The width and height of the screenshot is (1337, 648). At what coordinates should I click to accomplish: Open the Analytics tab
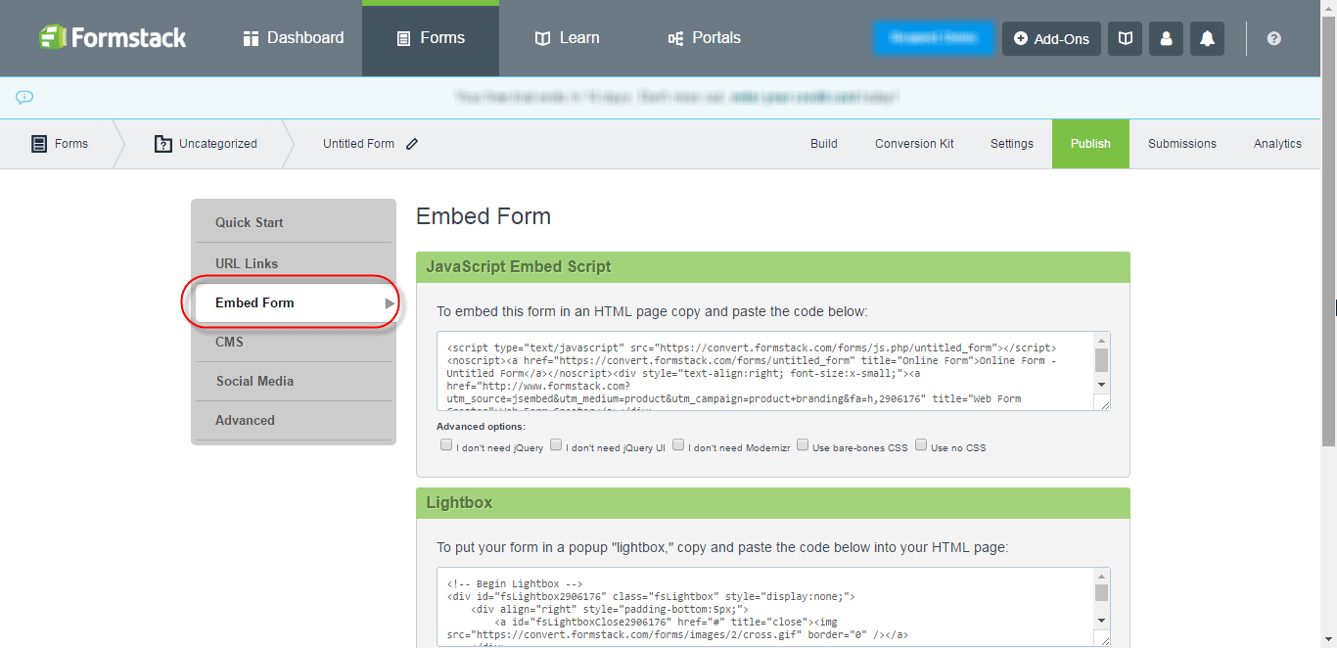pyautogui.click(x=1278, y=144)
